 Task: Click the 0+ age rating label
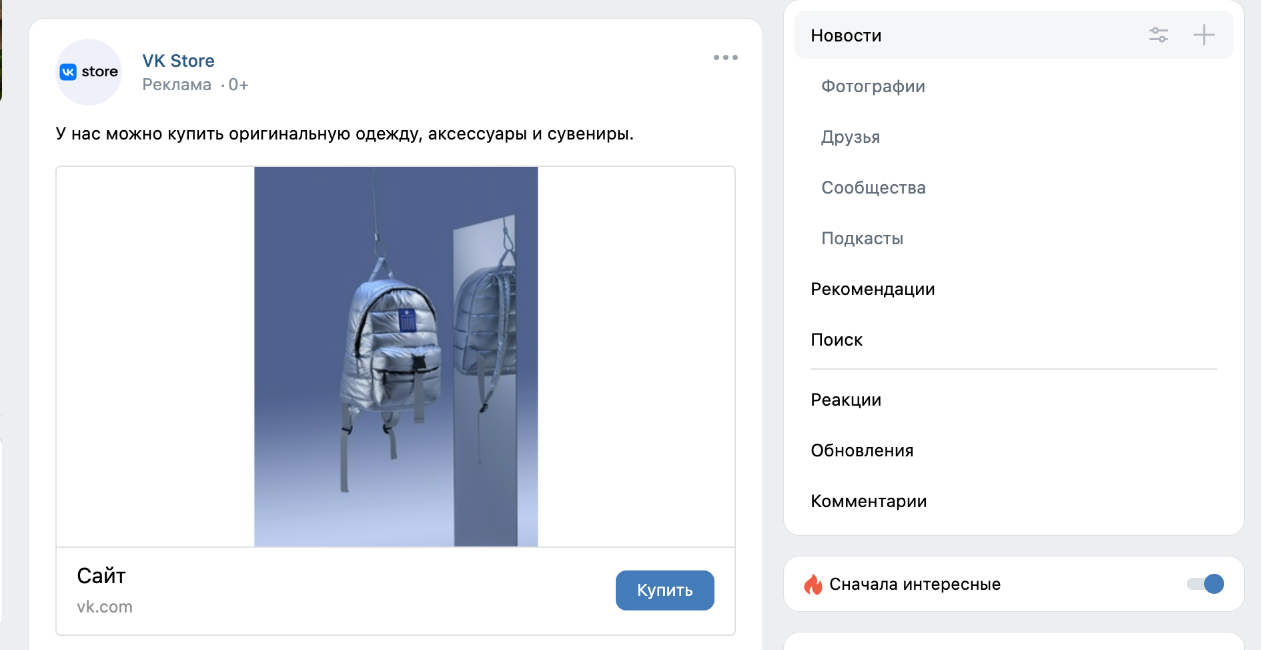(x=238, y=85)
